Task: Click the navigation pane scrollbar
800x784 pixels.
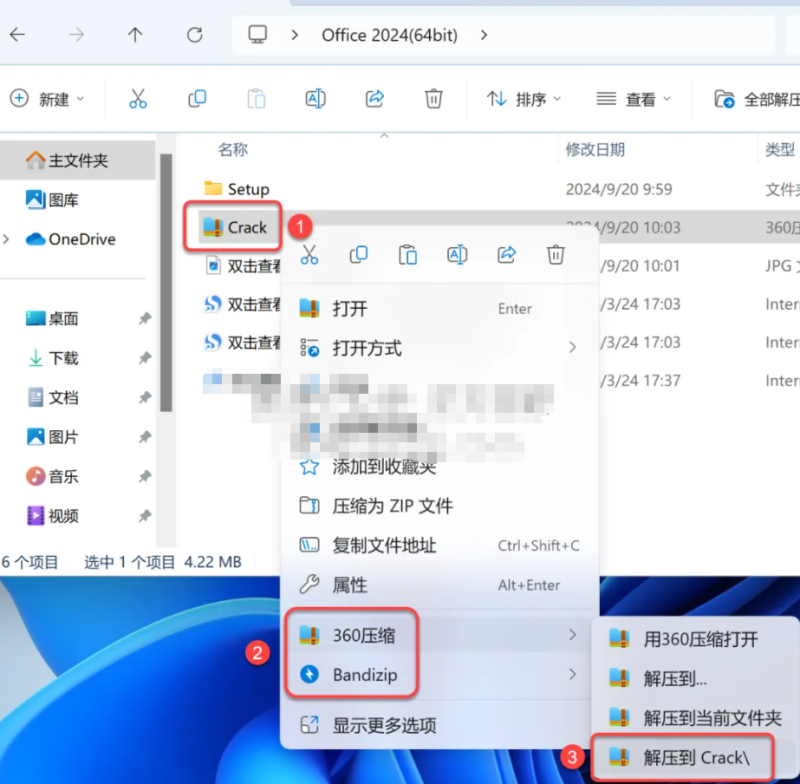Action: pyautogui.click(x=166, y=282)
